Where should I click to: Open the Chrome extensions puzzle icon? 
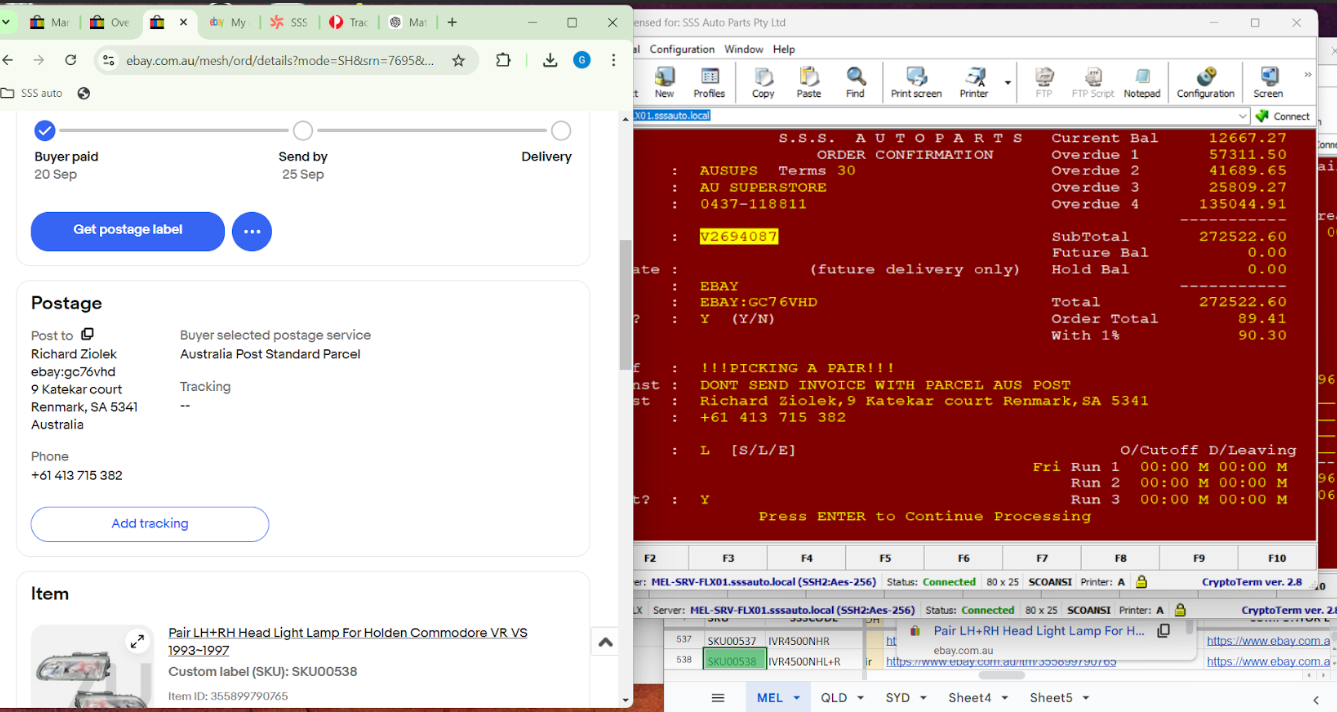503,60
